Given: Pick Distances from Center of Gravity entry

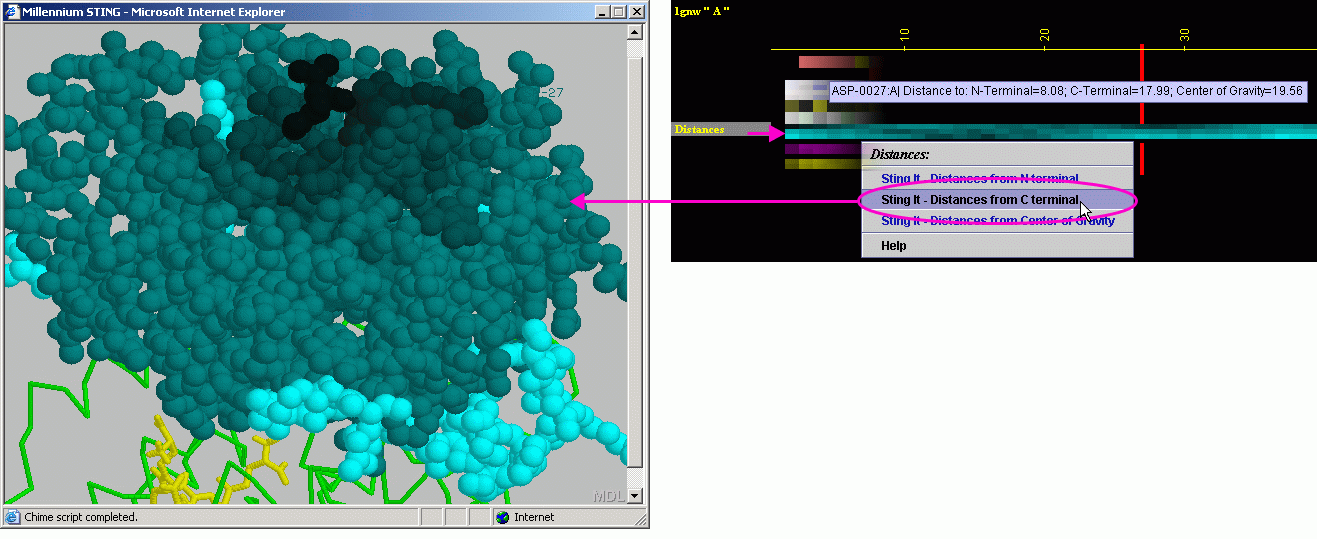Looking at the screenshot, I should coord(997,221).
